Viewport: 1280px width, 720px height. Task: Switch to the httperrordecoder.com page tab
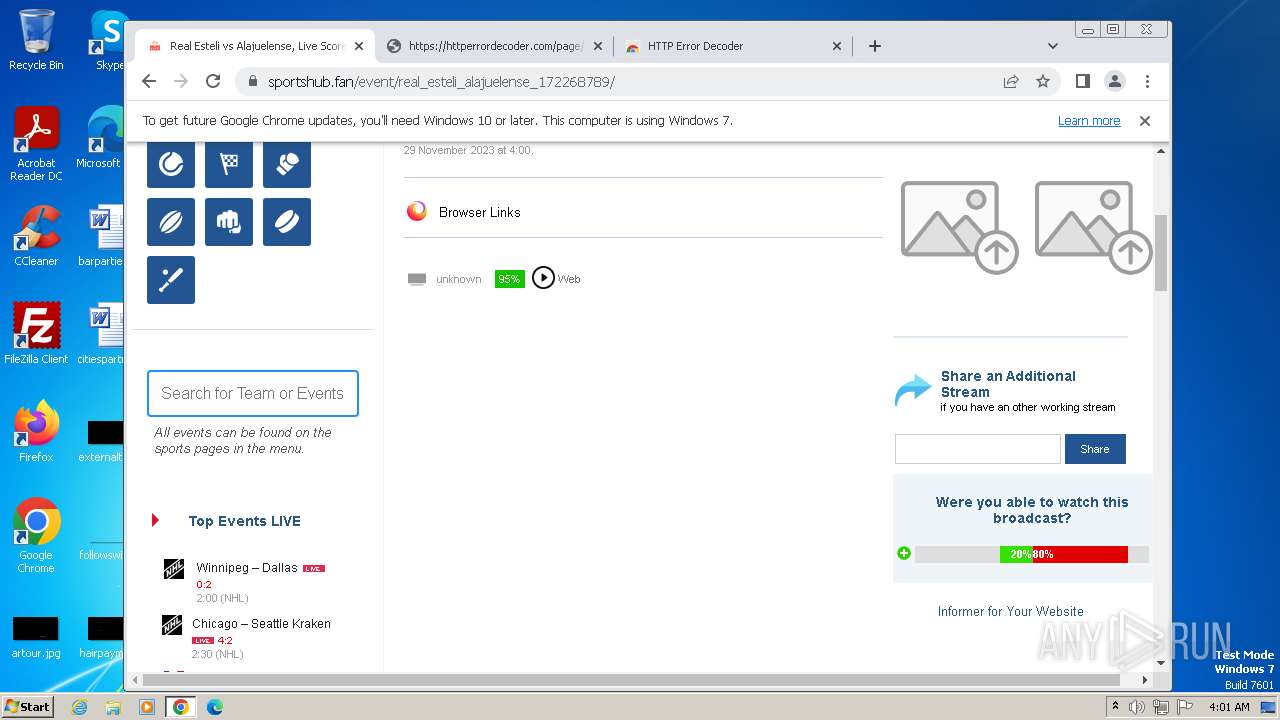[x=495, y=46]
